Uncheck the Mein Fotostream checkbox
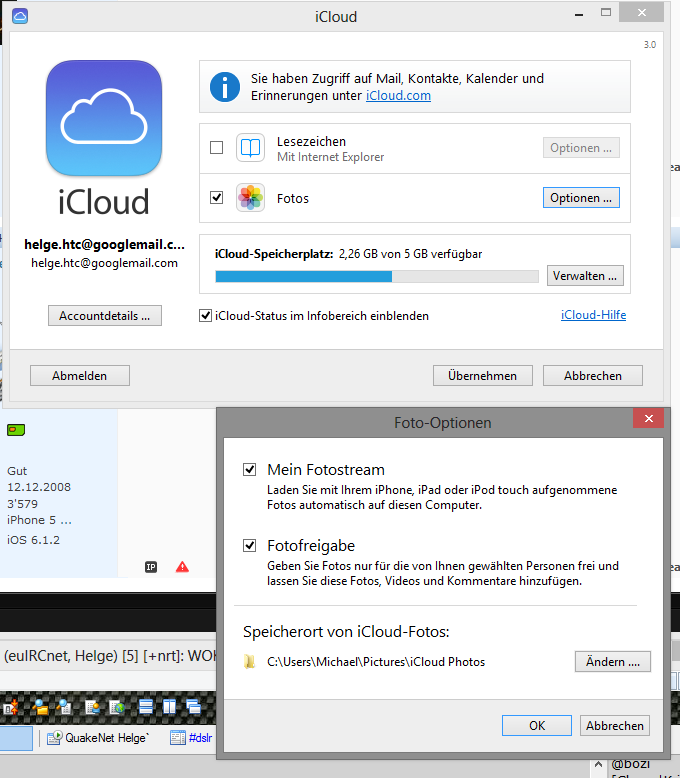 tap(249, 469)
